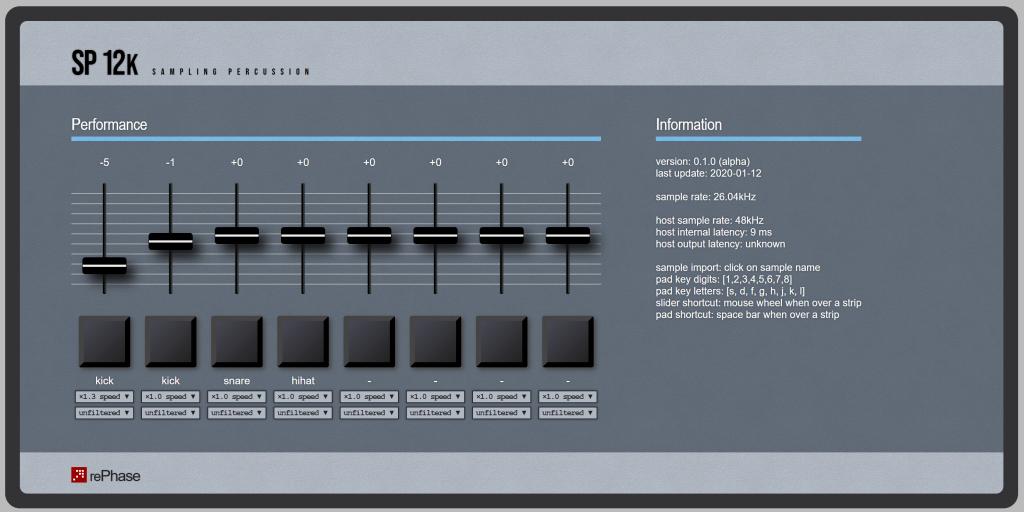
Task: Open the snare strip unfiltered dropdown
Action: tap(237, 413)
